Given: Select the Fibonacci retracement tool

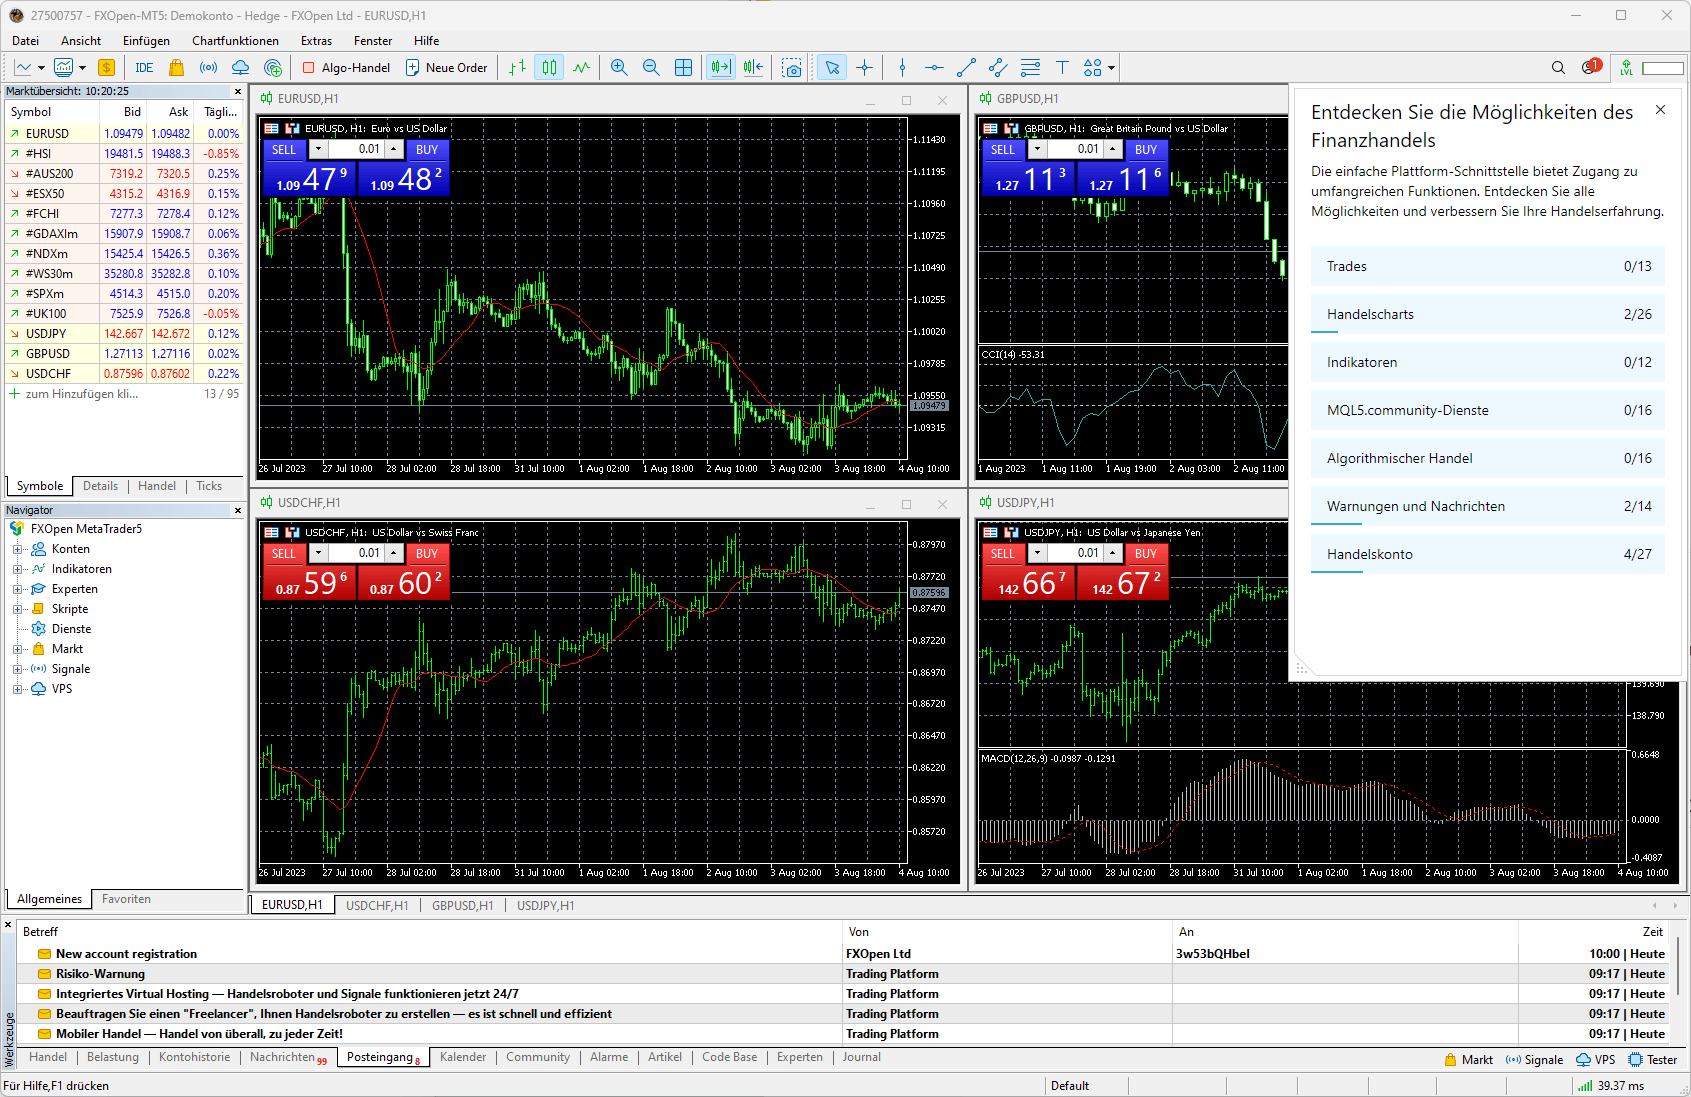Looking at the screenshot, I should [1030, 68].
